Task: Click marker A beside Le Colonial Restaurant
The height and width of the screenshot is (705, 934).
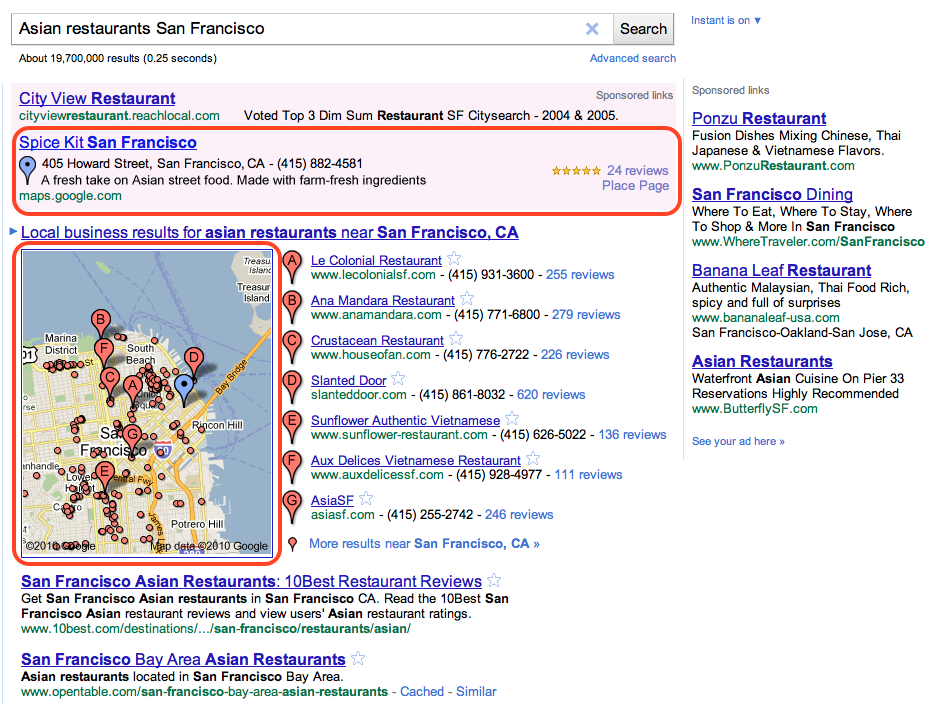Action: (x=292, y=267)
